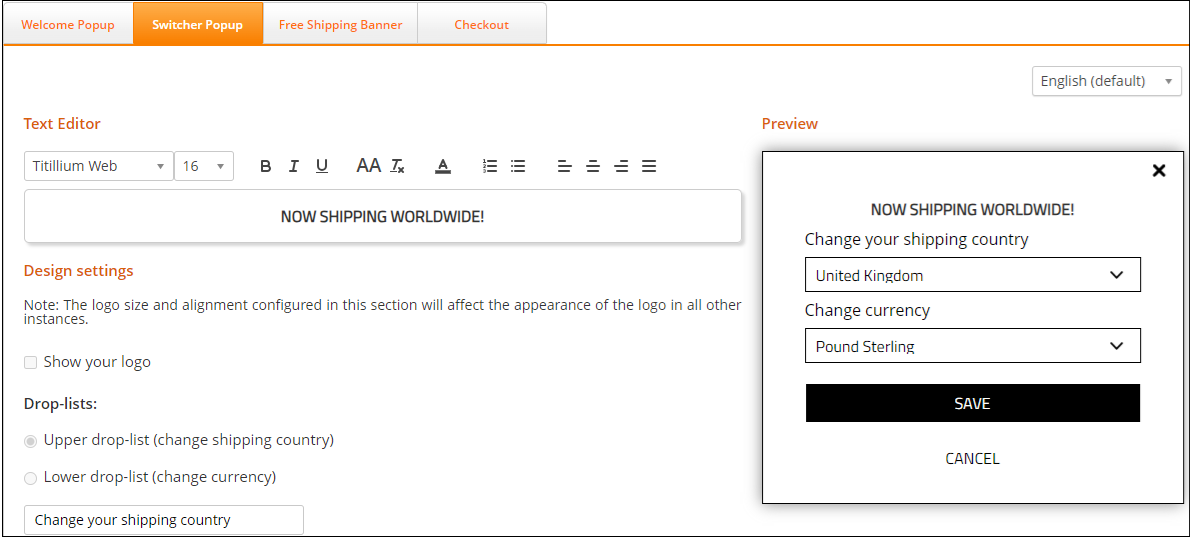
Task: Insert a bulleted list
Action: [x=517, y=166]
